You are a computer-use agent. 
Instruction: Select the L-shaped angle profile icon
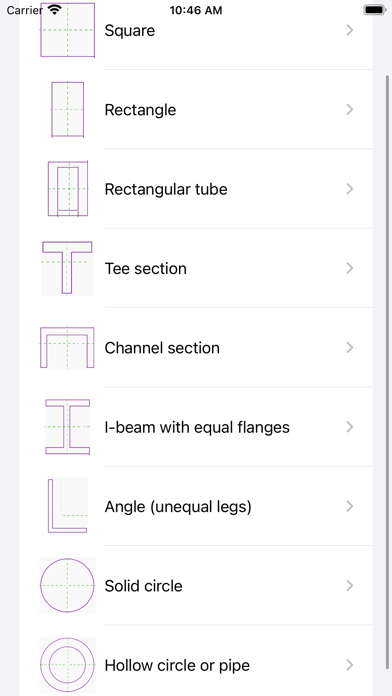click(x=67, y=506)
